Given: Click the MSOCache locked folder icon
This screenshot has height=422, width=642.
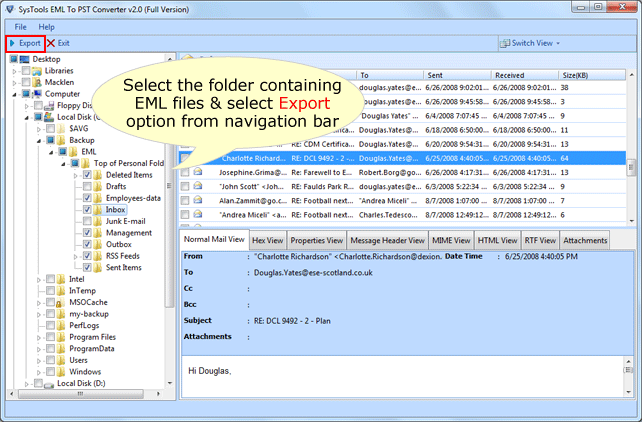Looking at the screenshot, I should 61,302.
